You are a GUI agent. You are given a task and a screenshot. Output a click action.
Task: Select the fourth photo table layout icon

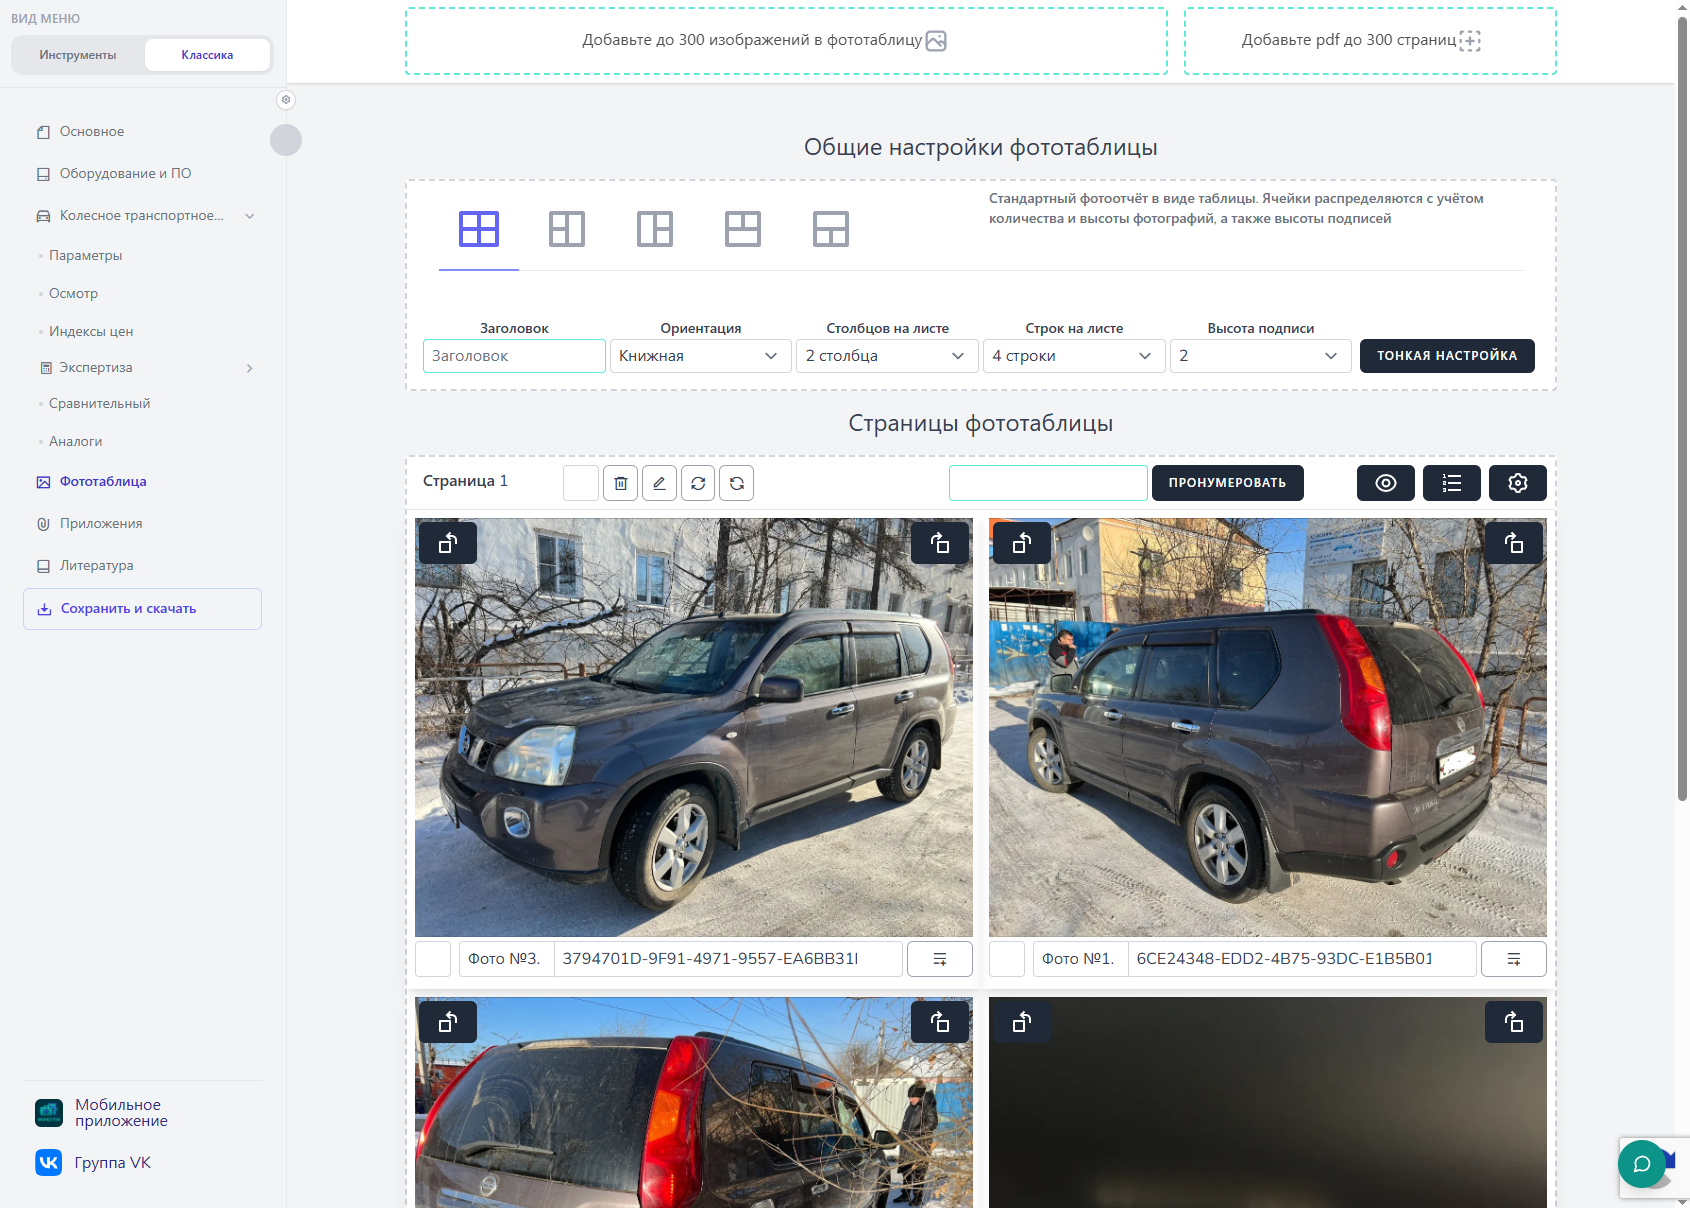743,229
